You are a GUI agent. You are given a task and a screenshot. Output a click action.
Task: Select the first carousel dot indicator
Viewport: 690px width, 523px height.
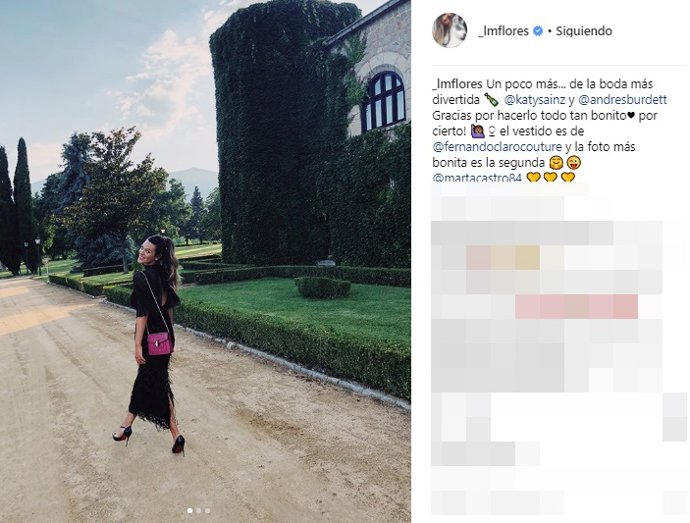tap(190, 511)
